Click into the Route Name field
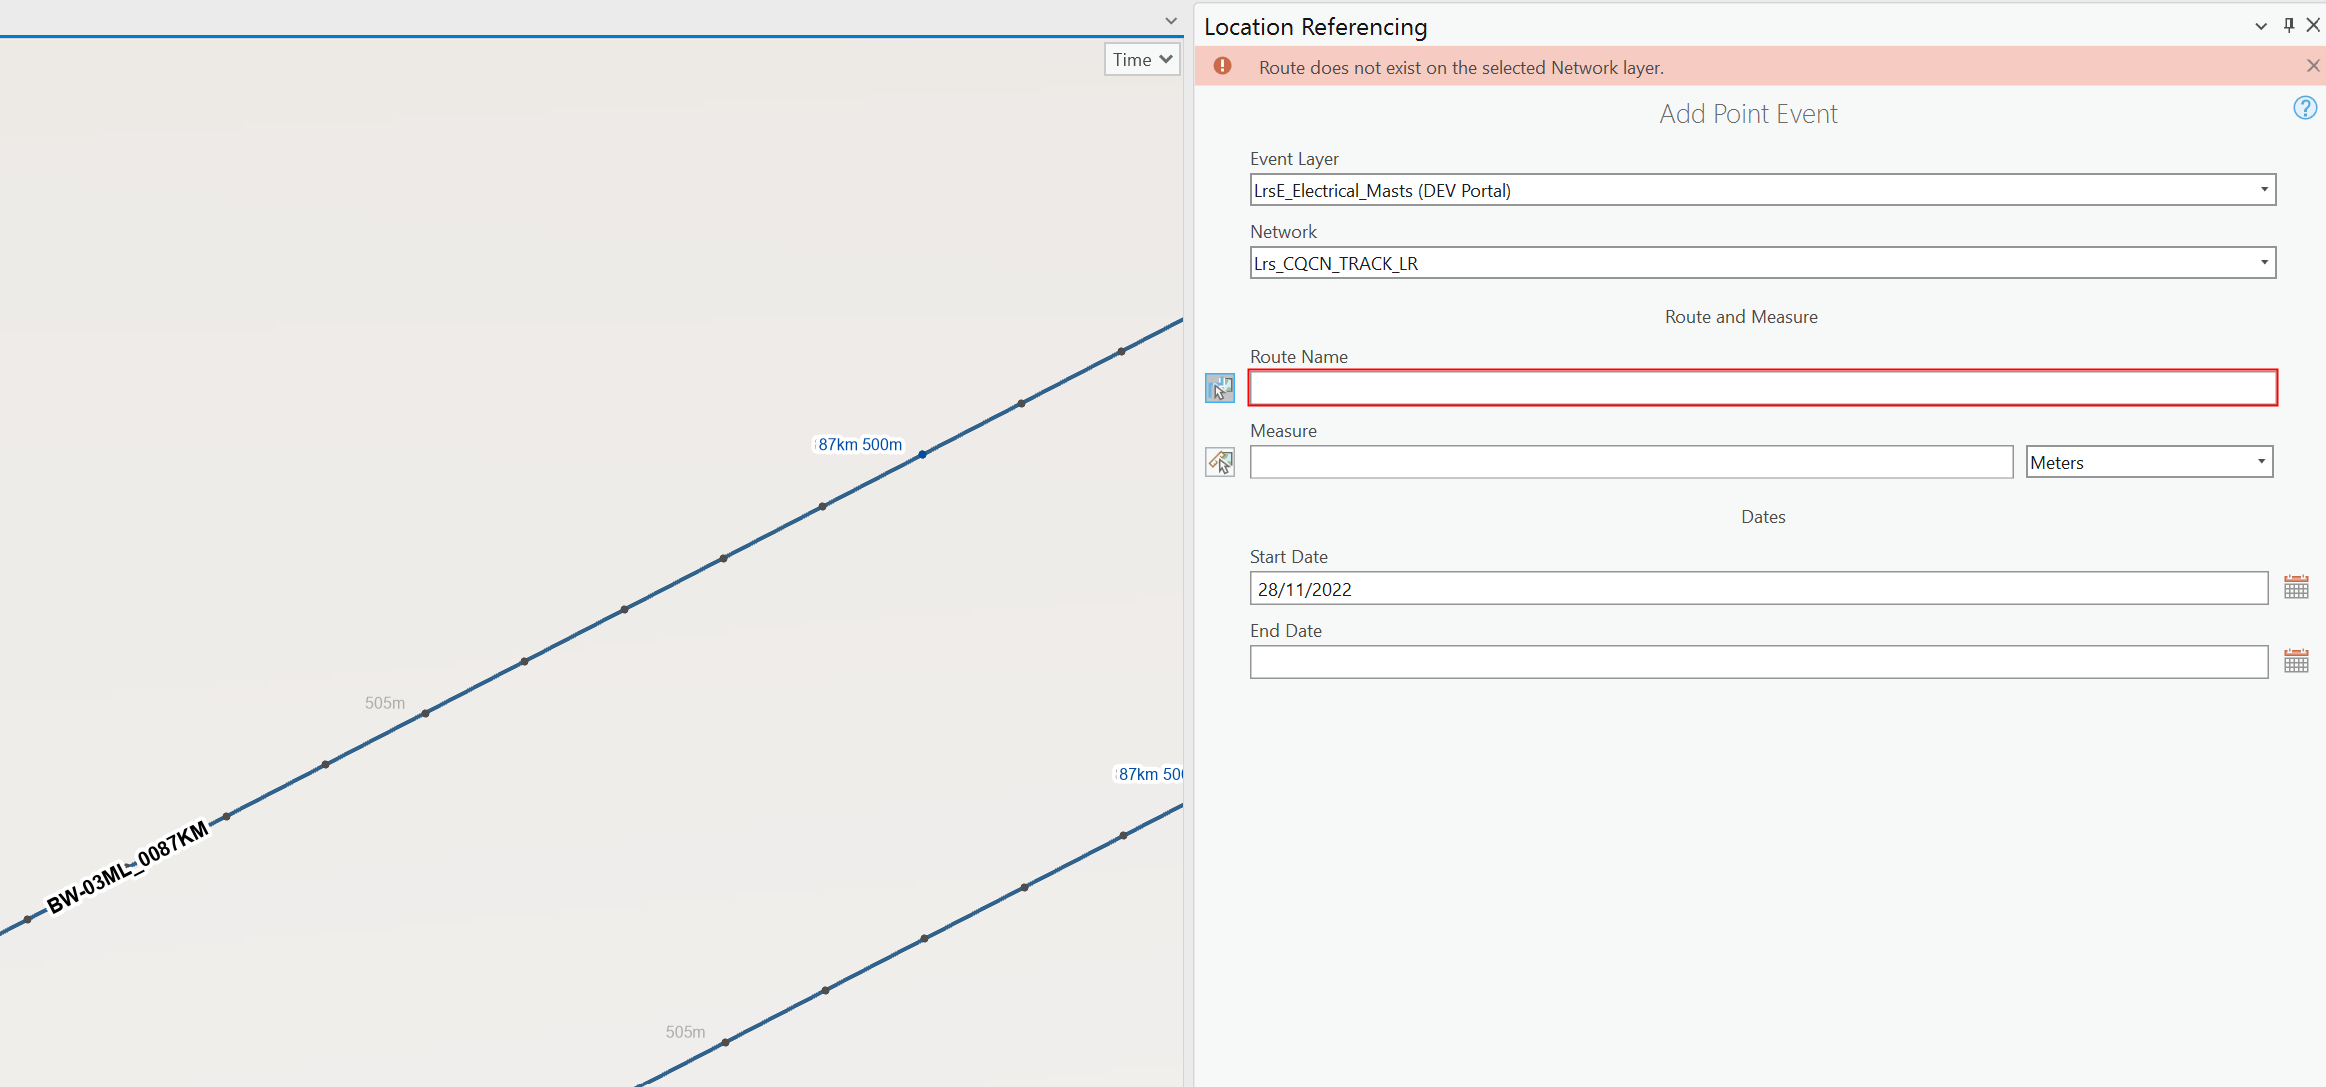This screenshot has width=2326, height=1087. [x=1762, y=388]
